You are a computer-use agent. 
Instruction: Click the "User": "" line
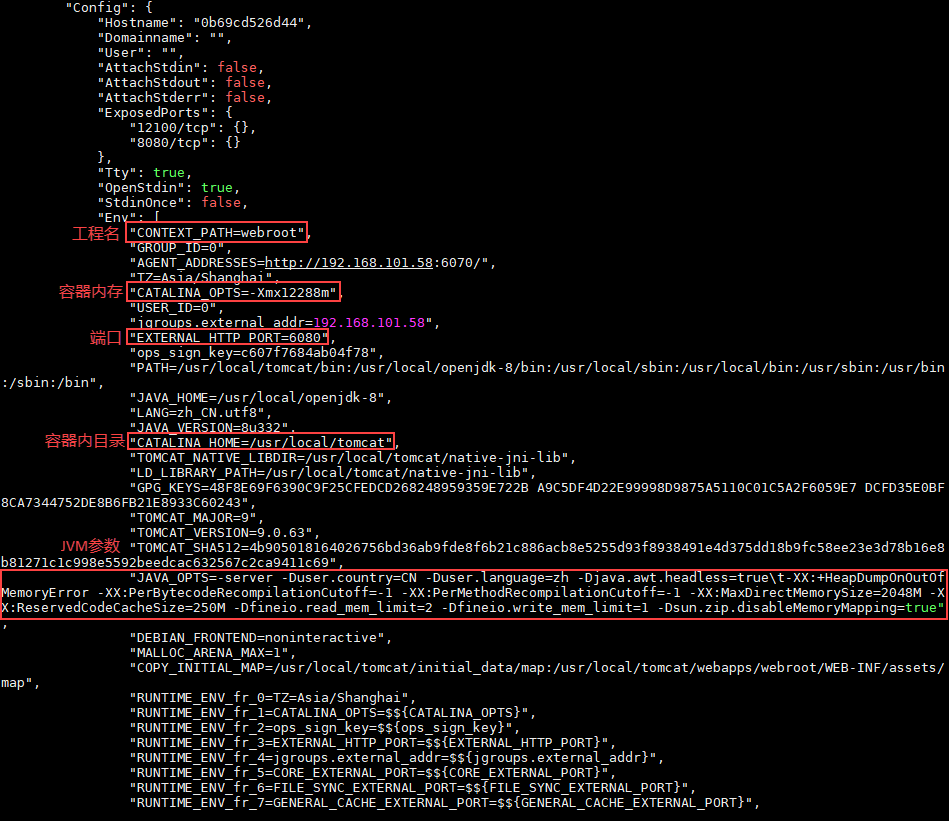pyautogui.click(x=140, y=53)
